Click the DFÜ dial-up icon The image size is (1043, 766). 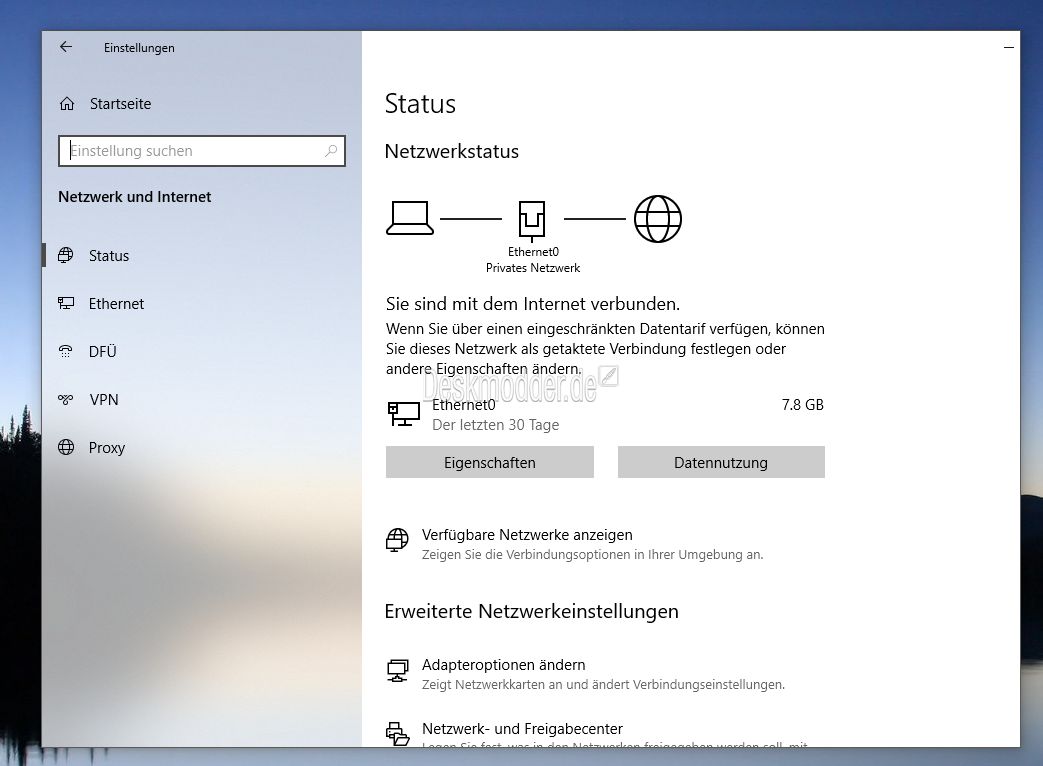point(66,351)
